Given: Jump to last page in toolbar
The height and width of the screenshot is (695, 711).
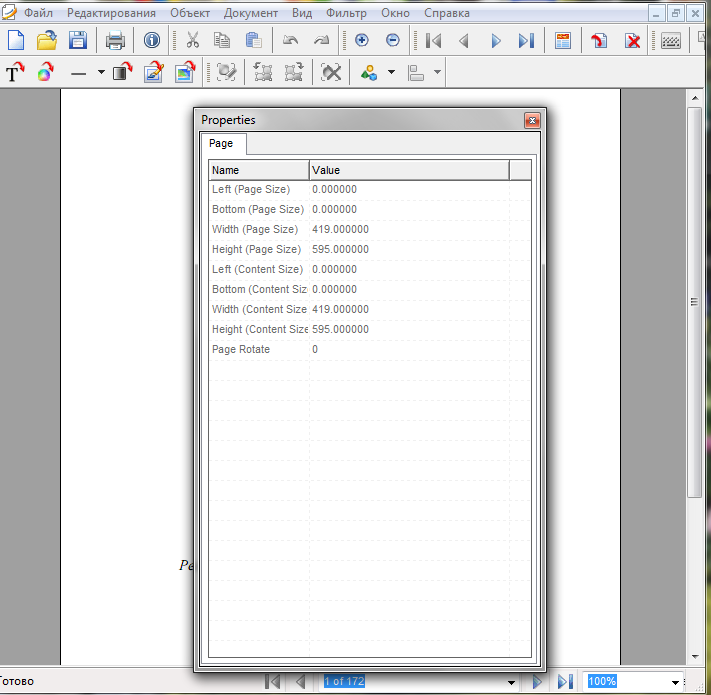Looking at the screenshot, I should 526,41.
